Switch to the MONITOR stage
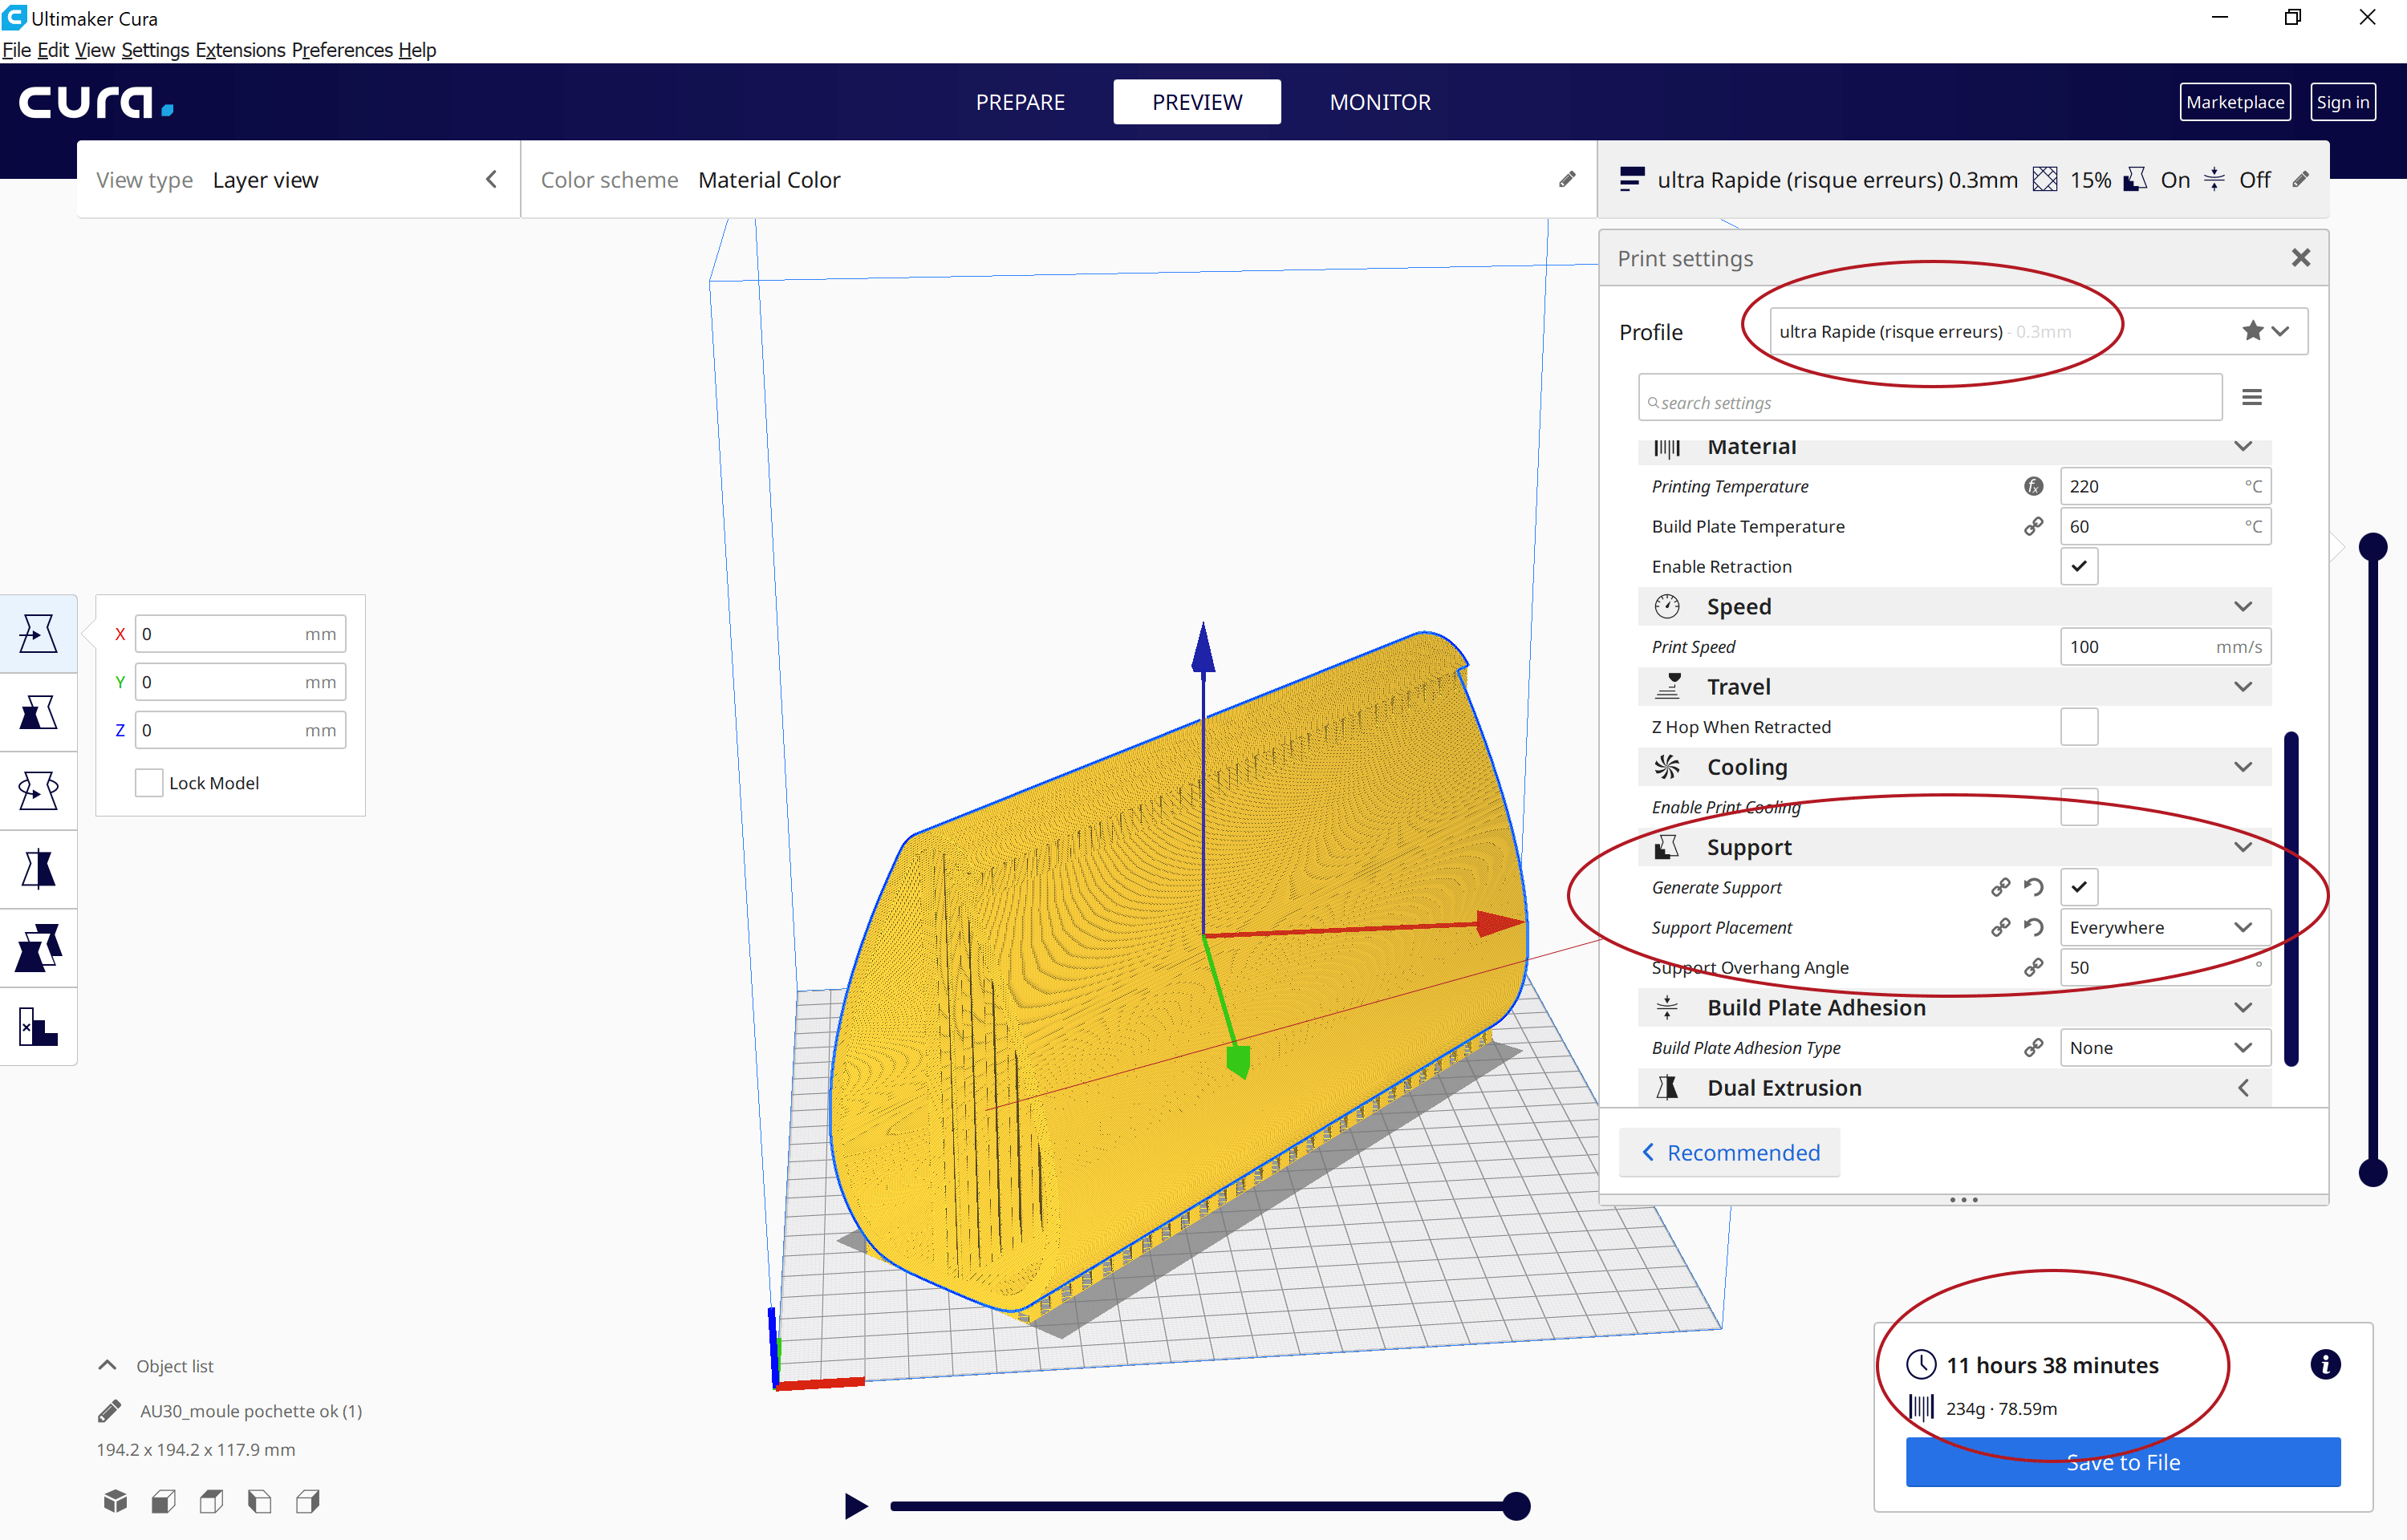2407x1540 pixels. (1380, 102)
